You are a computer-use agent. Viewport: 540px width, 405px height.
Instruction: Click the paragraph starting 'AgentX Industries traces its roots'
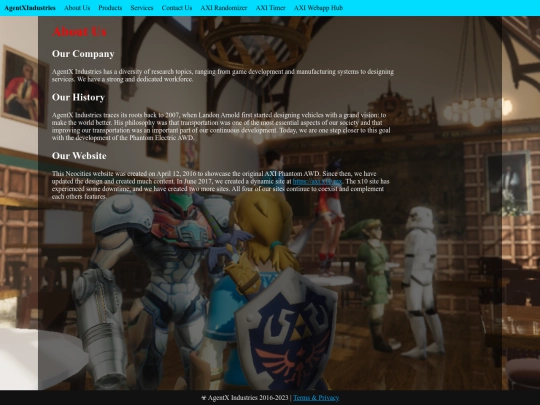pyautogui.click(x=221, y=126)
